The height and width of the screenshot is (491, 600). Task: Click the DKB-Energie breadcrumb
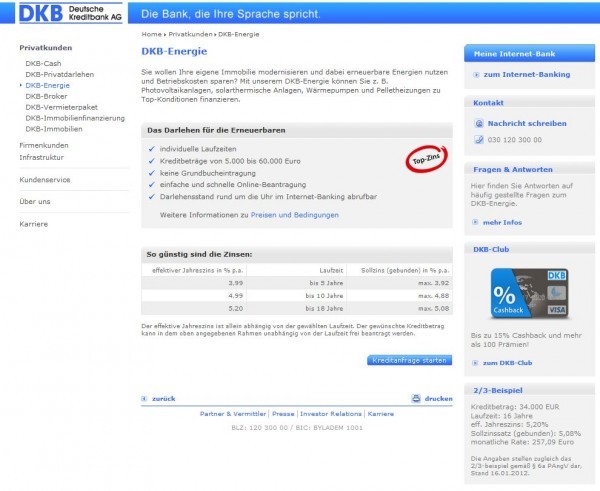click(x=239, y=34)
